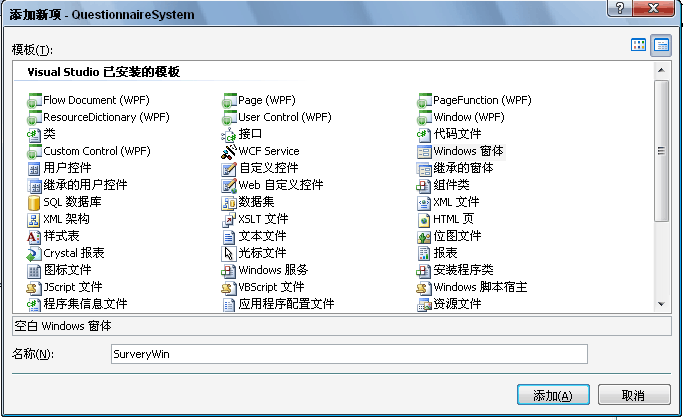Choose the 光标文件 cursor template icon
Image resolution: width=683 pixels, height=420 pixels.
click(229, 254)
